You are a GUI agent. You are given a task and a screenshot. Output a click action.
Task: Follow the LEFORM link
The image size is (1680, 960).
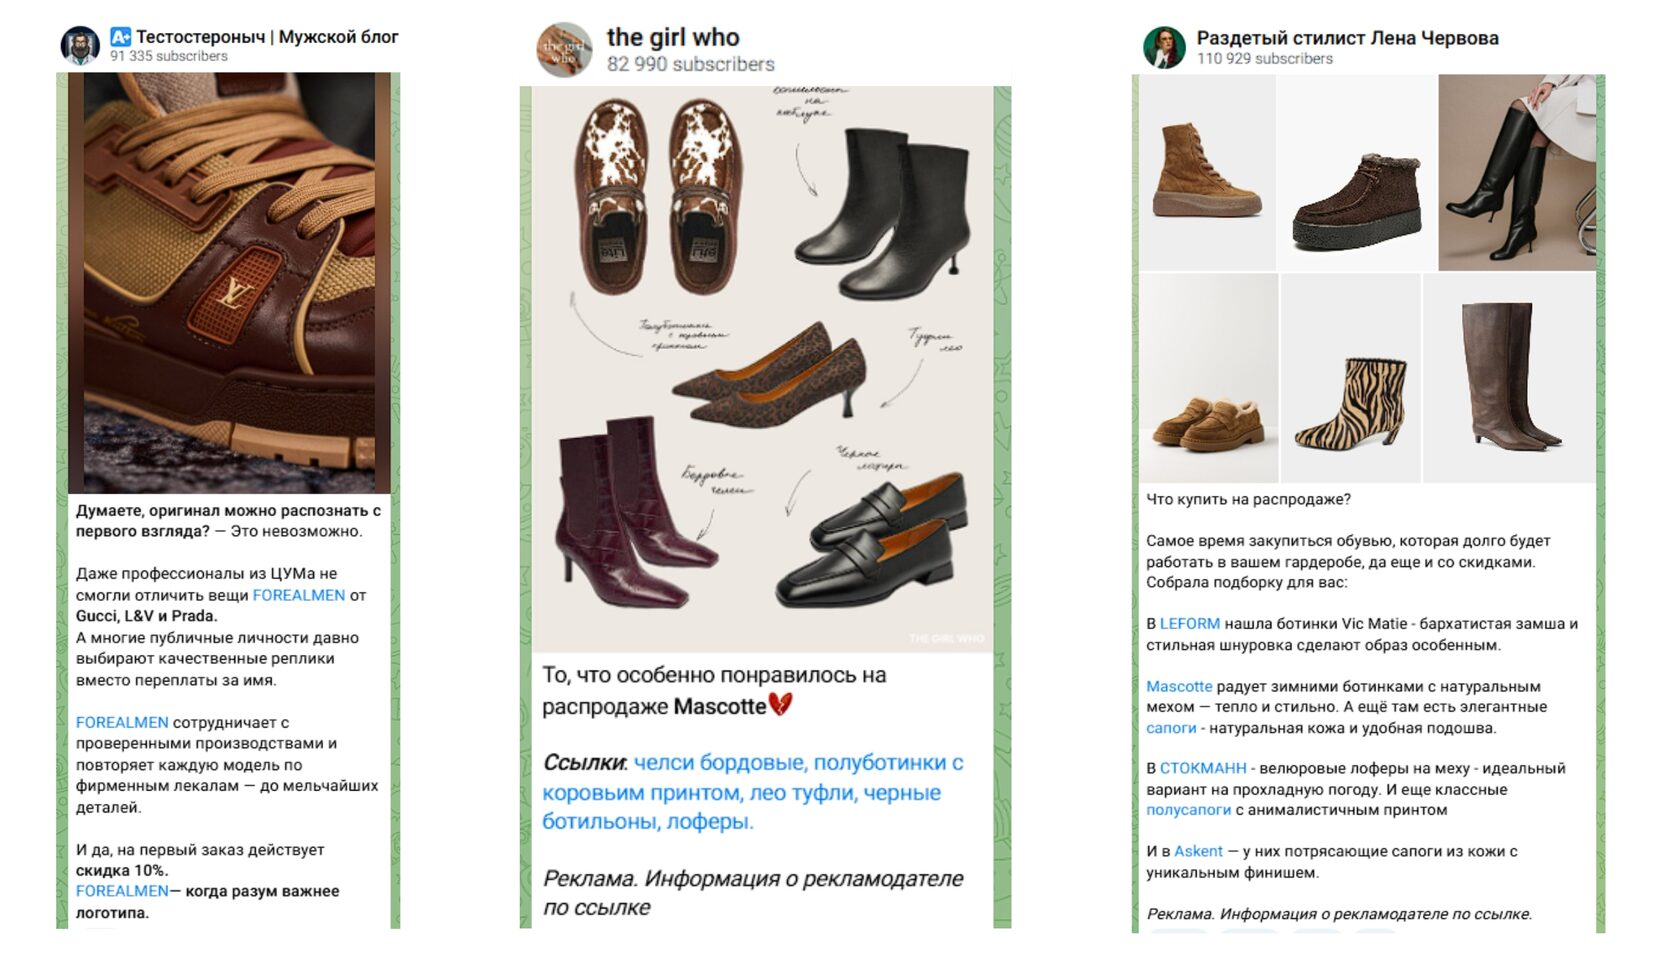coord(1189,624)
